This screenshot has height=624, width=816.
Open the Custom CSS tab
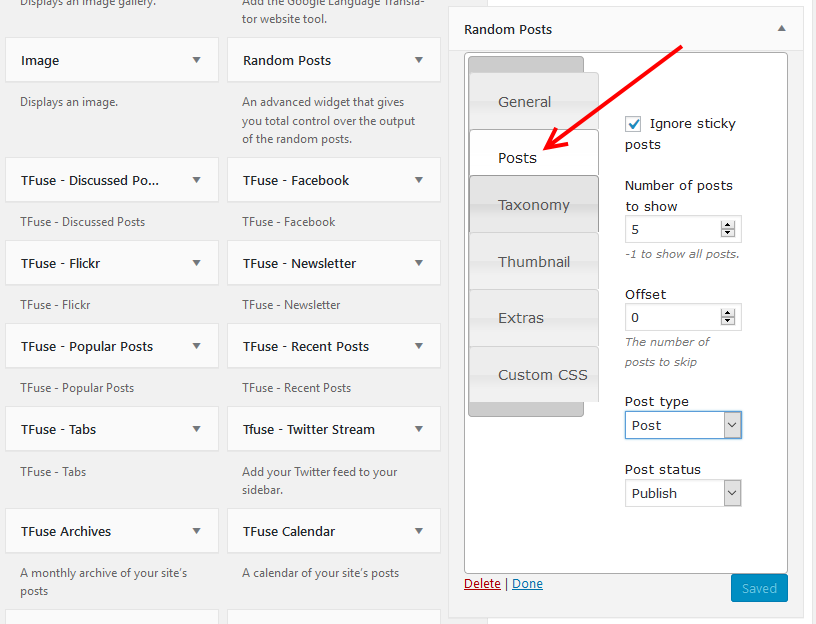click(x=542, y=374)
